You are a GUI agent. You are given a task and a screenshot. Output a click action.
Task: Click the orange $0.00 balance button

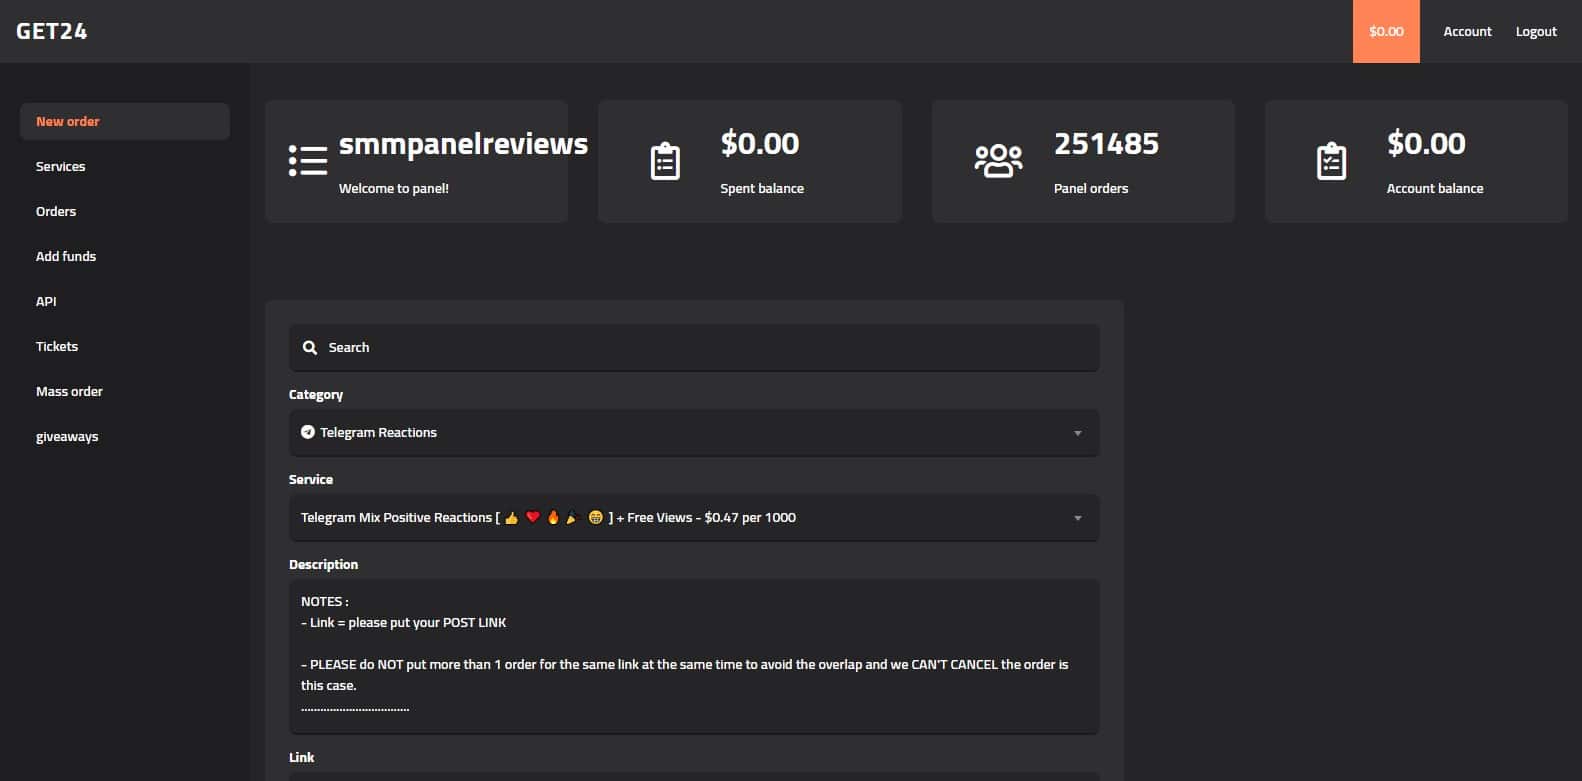[1385, 32]
